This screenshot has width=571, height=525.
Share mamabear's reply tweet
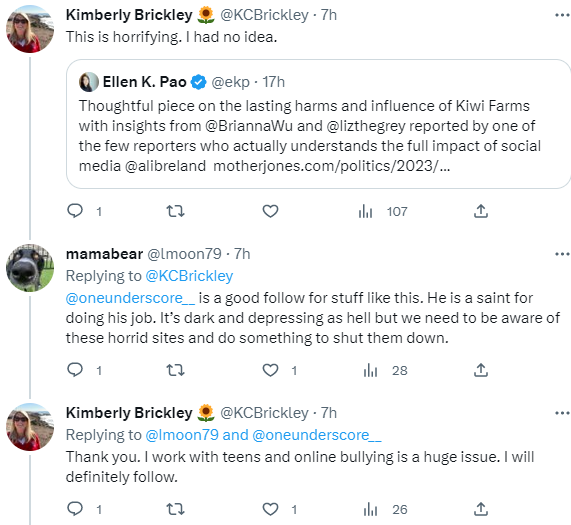pos(481,370)
